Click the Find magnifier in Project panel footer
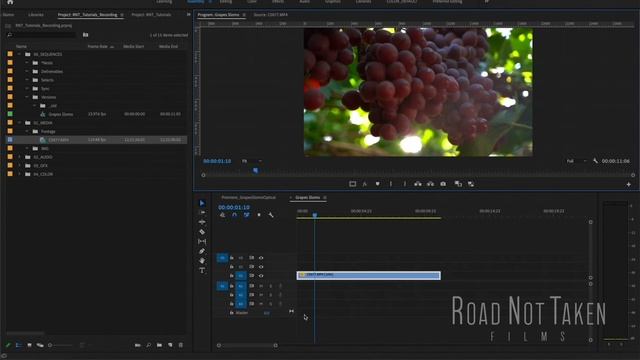This screenshot has height=360, width=640. [149, 345]
